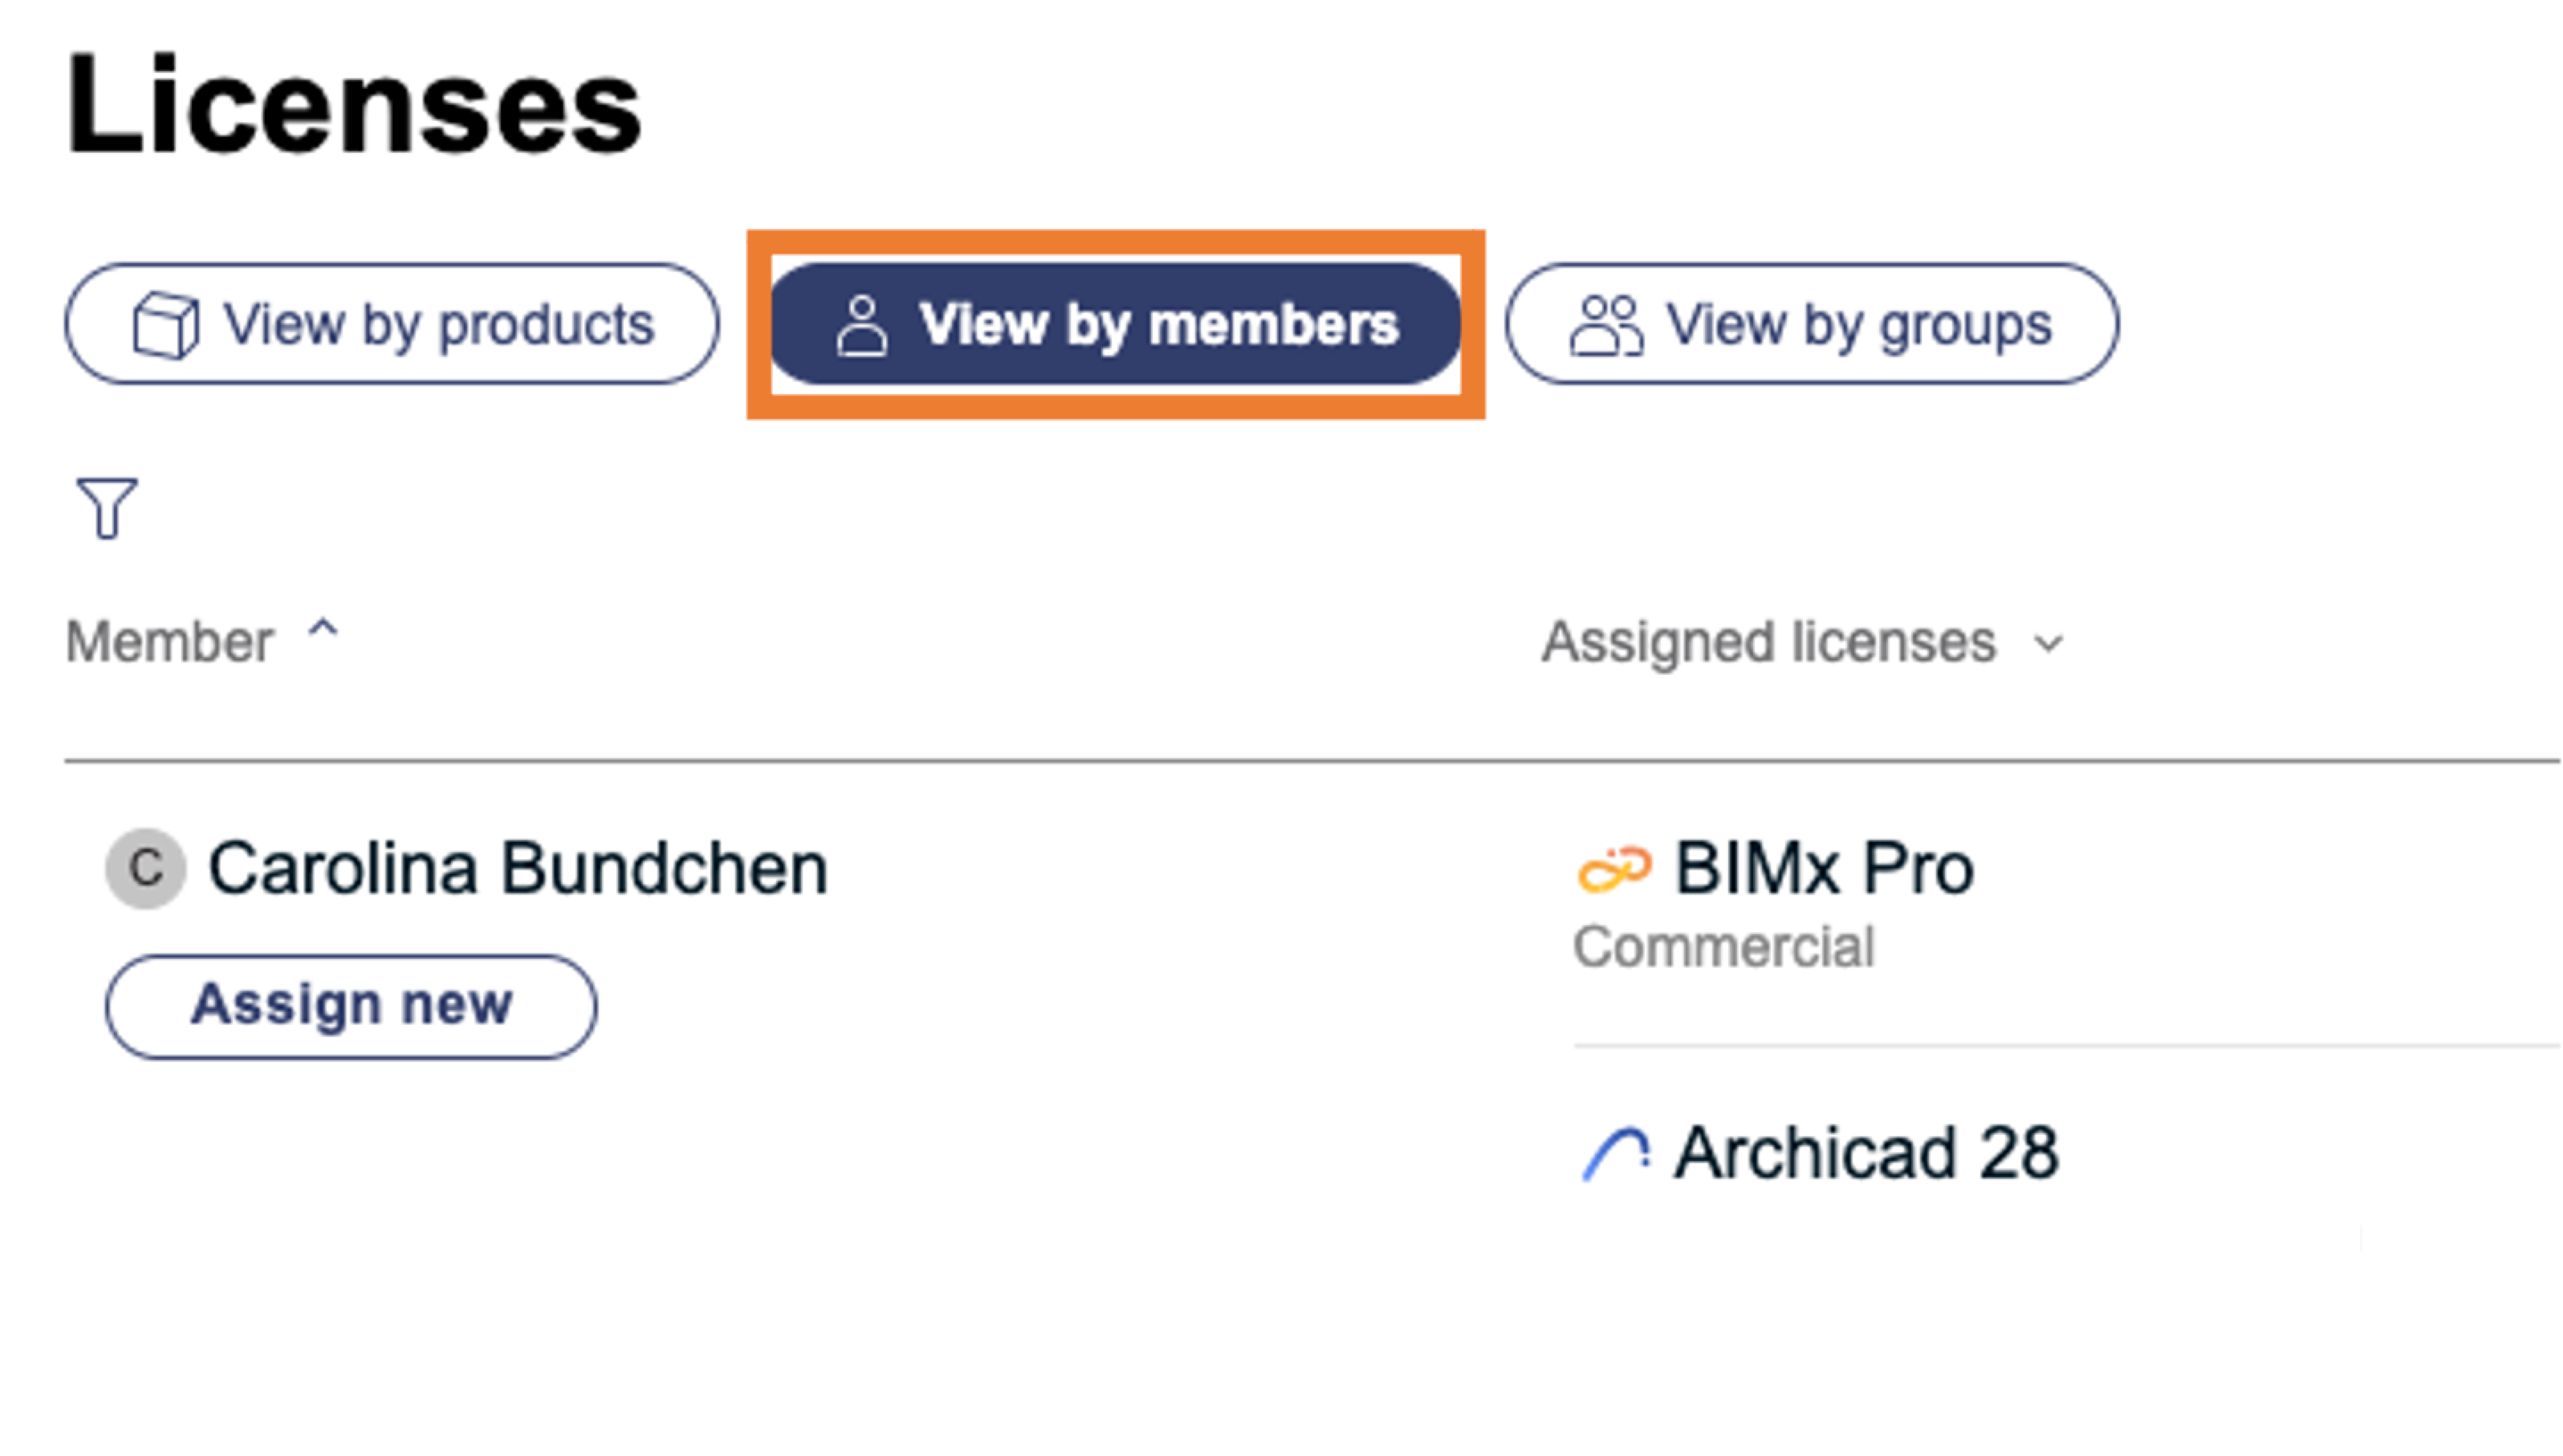Switch to View by groups
Viewport: 2563px width, 1456px height.
[x=1858, y=325]
